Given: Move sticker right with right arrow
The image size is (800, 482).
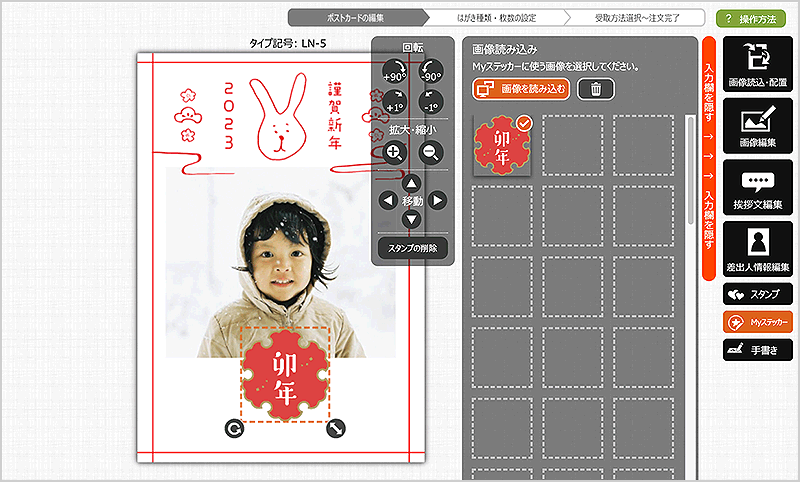Looking at the screenshot, I should tap(437, 200).
